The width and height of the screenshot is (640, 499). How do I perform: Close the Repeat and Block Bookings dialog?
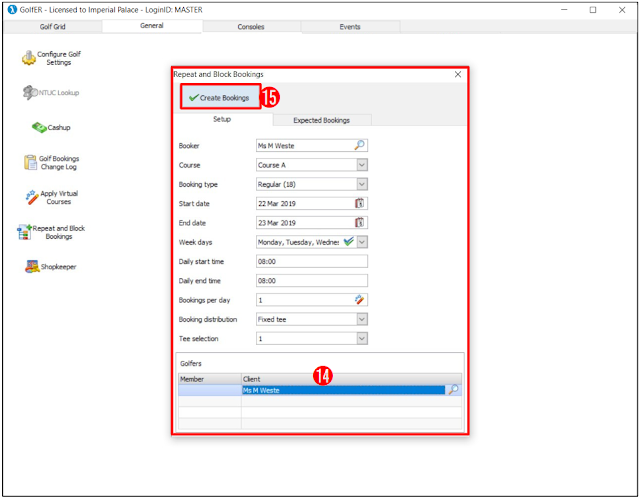(x=458, y=74)
